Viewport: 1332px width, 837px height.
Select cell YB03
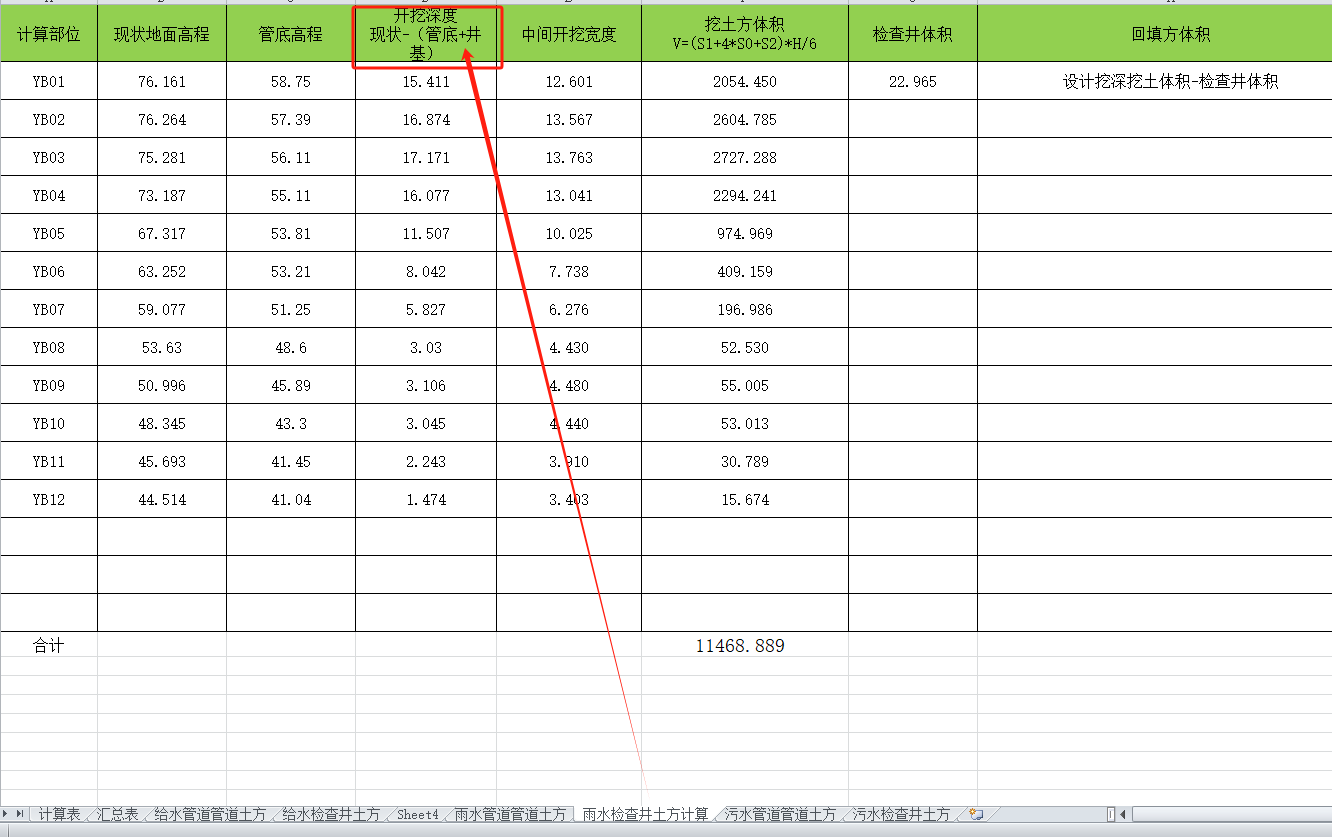click(x=49, y=157)
